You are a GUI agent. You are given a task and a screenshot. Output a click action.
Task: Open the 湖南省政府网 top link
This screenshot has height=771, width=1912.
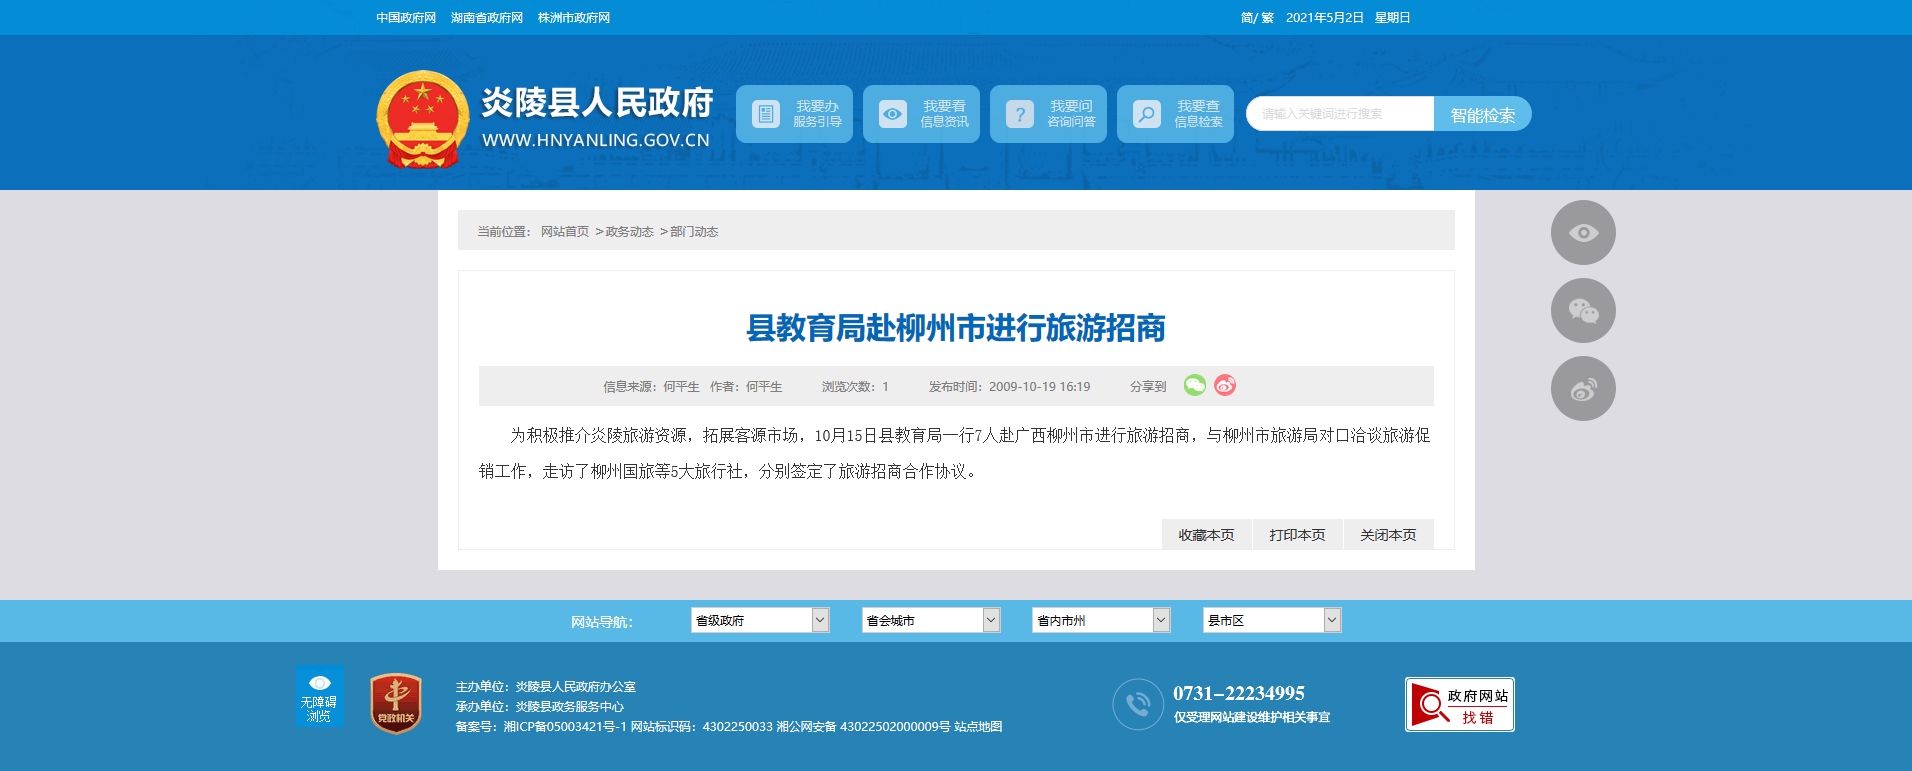click(487, 18)
